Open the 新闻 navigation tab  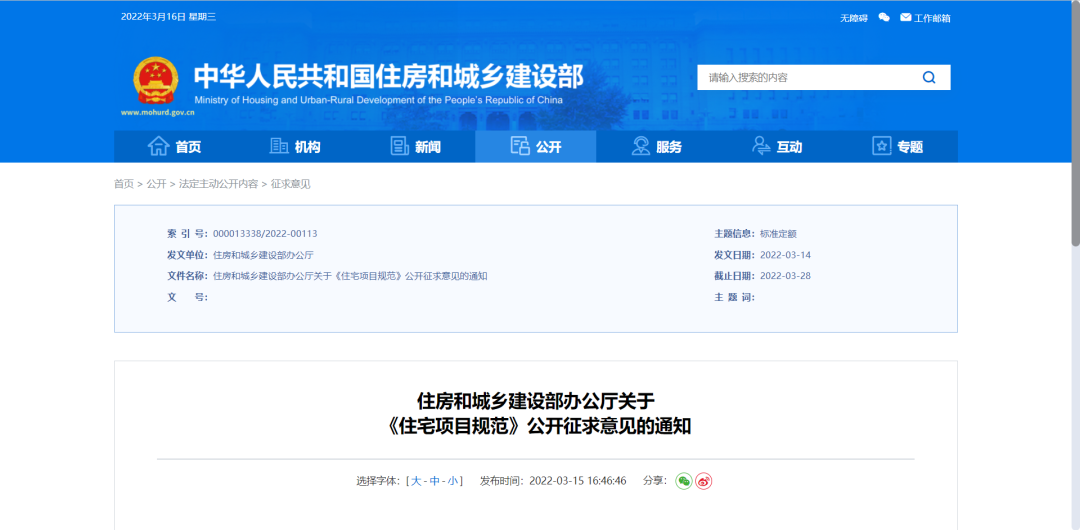pos(415,147)
